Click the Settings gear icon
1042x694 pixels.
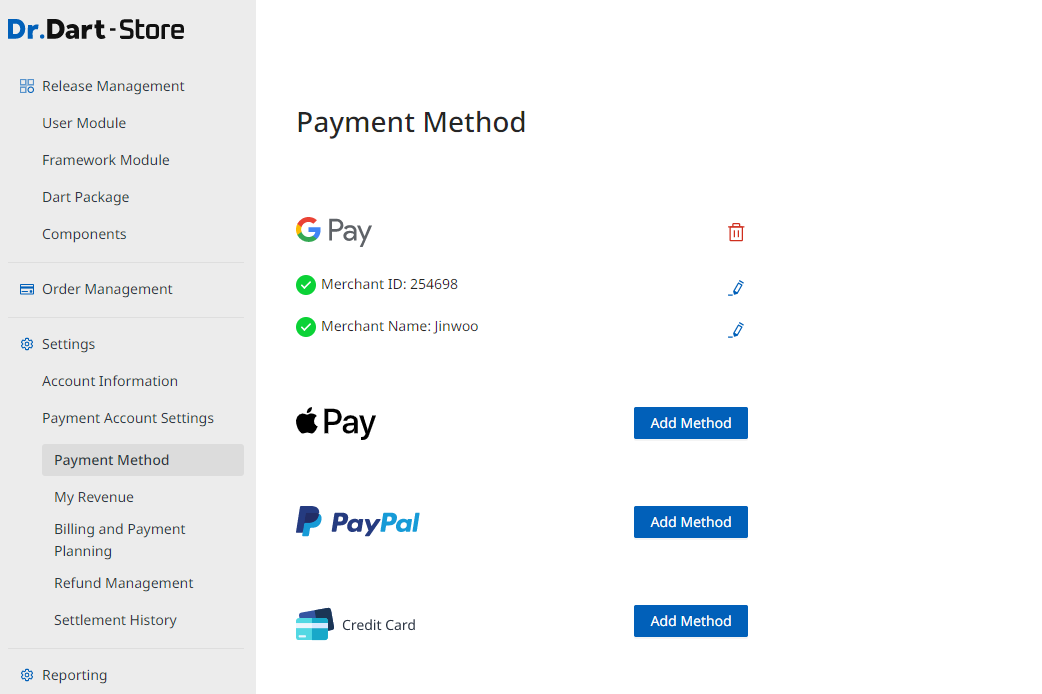coord(27,344)
